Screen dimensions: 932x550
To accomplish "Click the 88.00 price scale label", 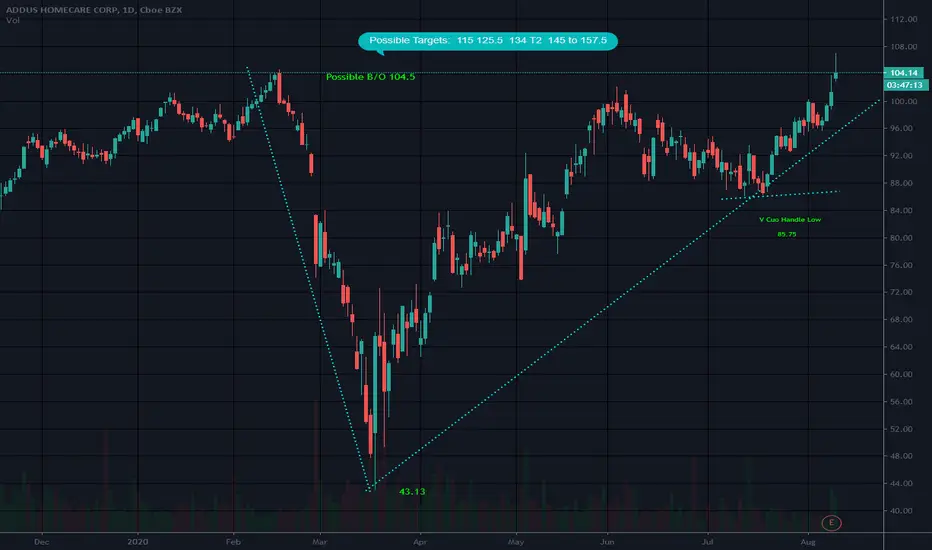I will [x=903, y=183].
